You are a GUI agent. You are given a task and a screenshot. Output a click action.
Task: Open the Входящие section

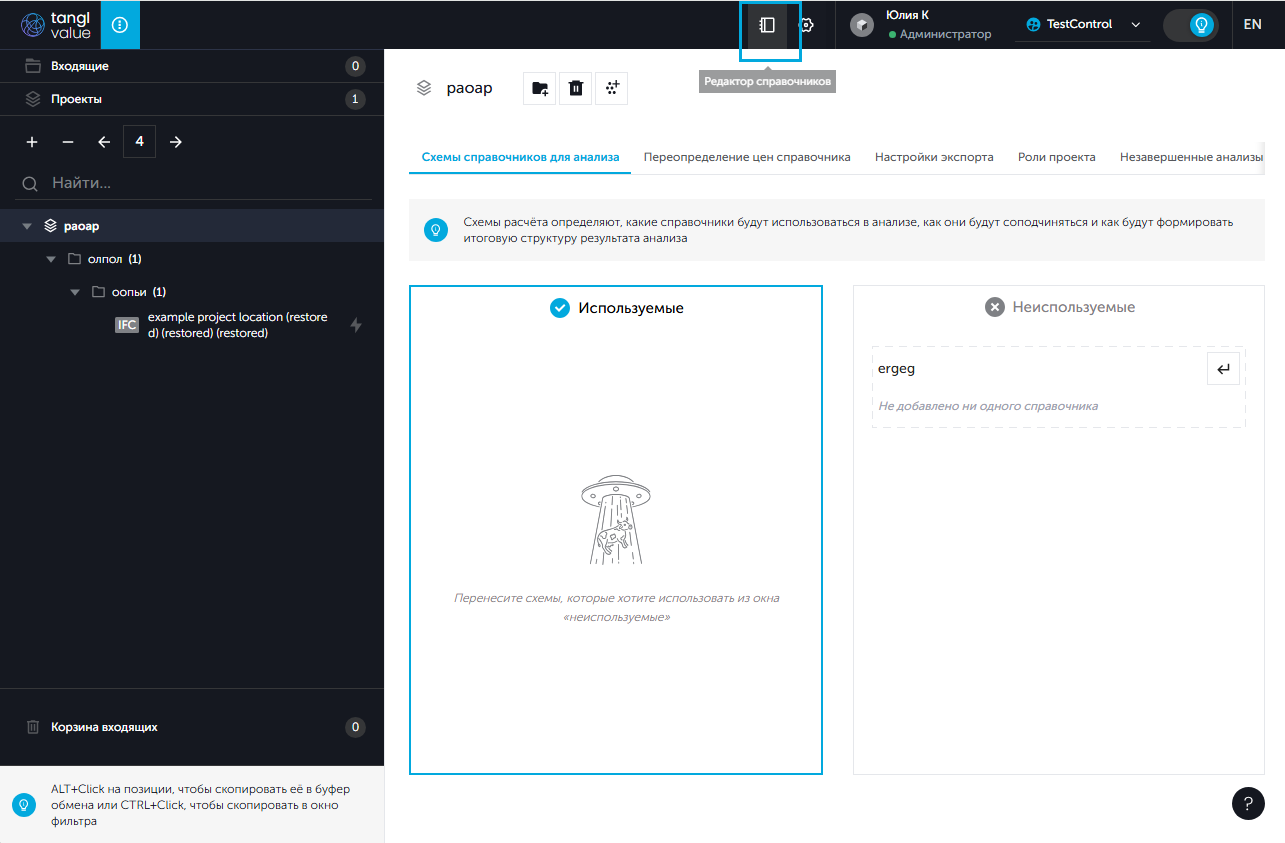80,66
